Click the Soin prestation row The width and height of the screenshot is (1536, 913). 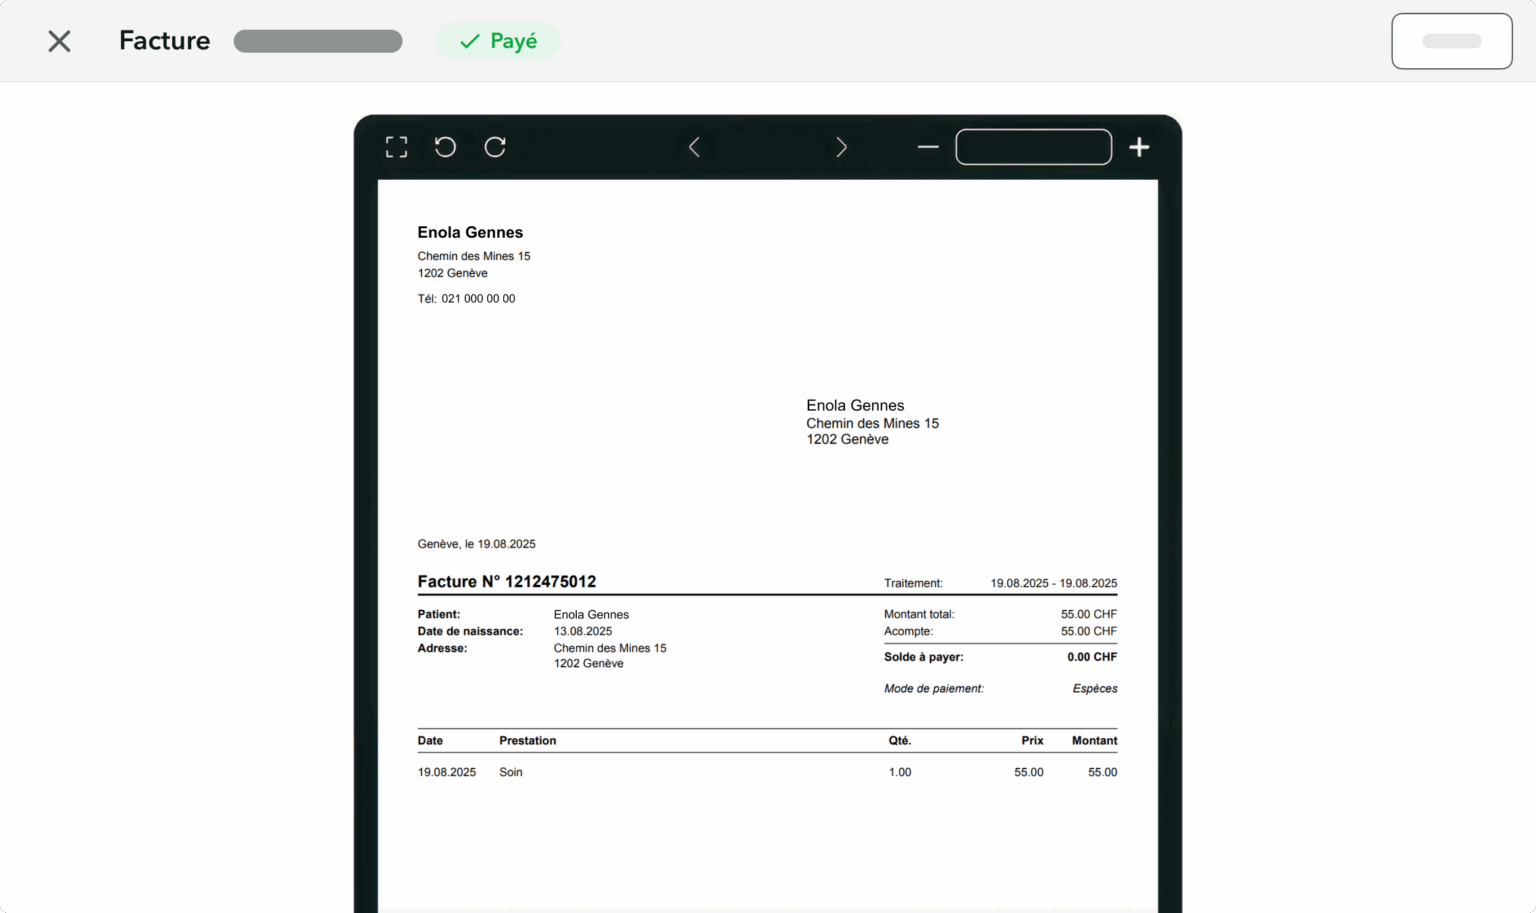(x=510, y=772)
